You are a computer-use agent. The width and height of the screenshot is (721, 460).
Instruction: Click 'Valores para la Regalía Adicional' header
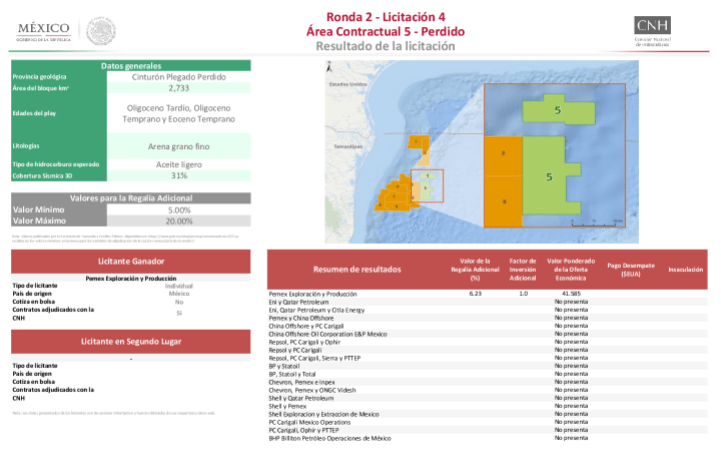tap(131, 198)
